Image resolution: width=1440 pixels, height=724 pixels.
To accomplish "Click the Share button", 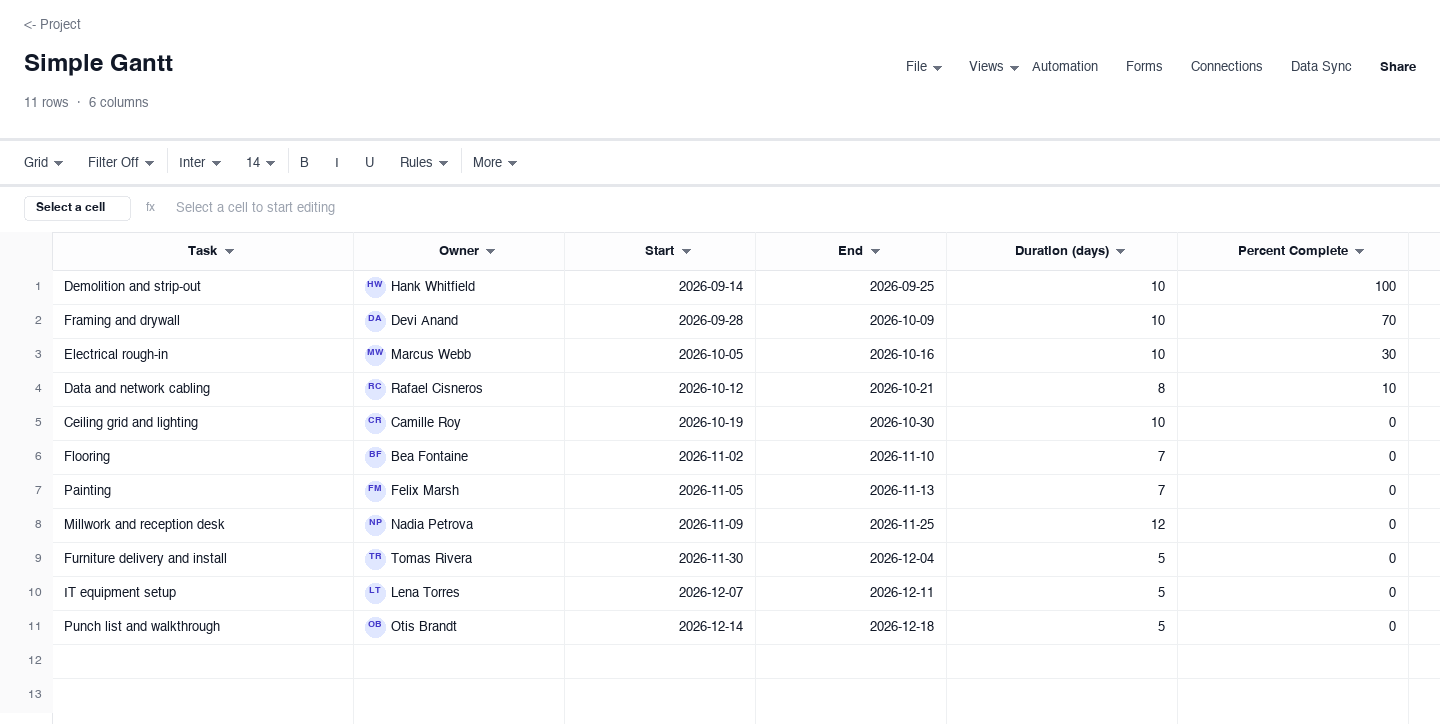I will click(1398, 67).
